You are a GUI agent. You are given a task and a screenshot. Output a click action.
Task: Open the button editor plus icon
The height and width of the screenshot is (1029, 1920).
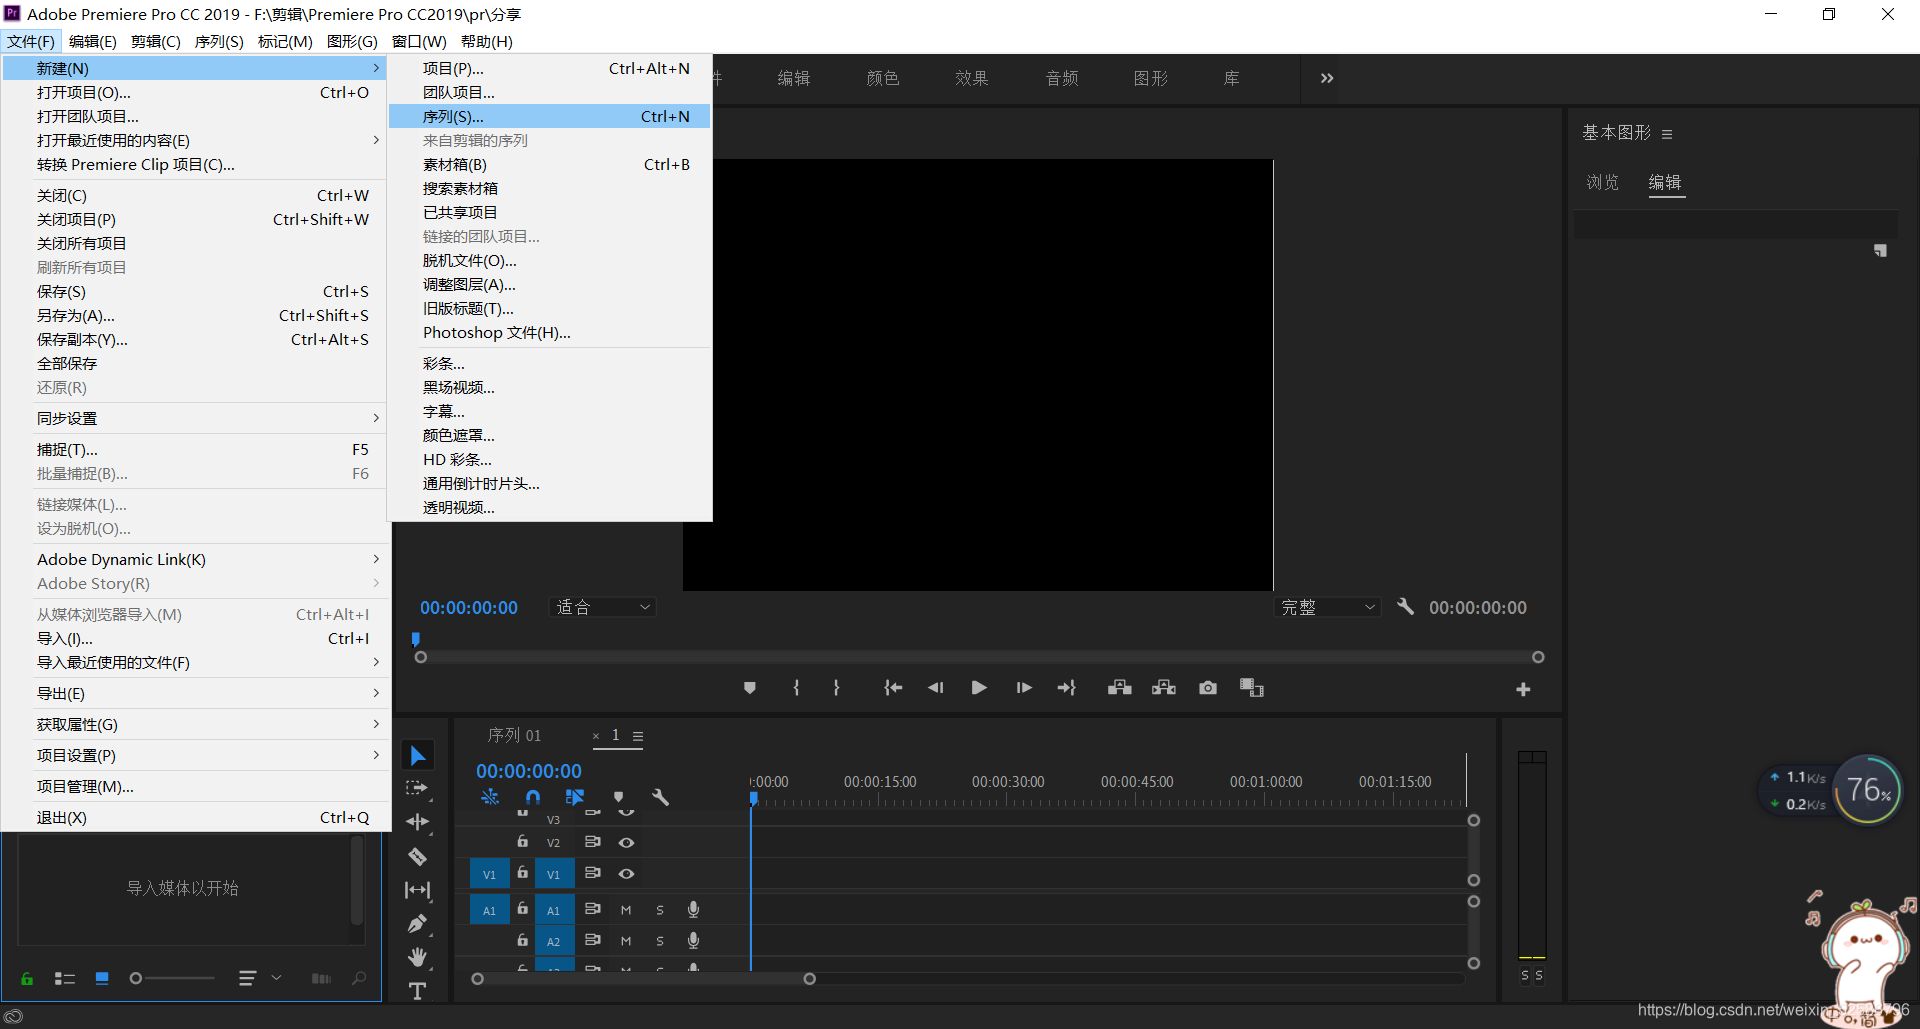pos(1523,690)
